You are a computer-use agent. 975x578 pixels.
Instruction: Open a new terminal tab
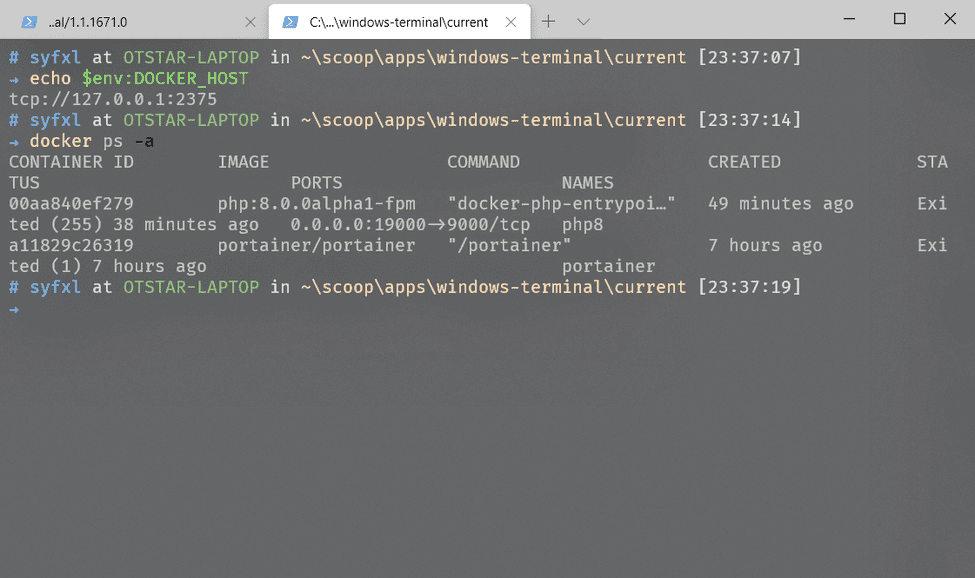tap(549, 21)
